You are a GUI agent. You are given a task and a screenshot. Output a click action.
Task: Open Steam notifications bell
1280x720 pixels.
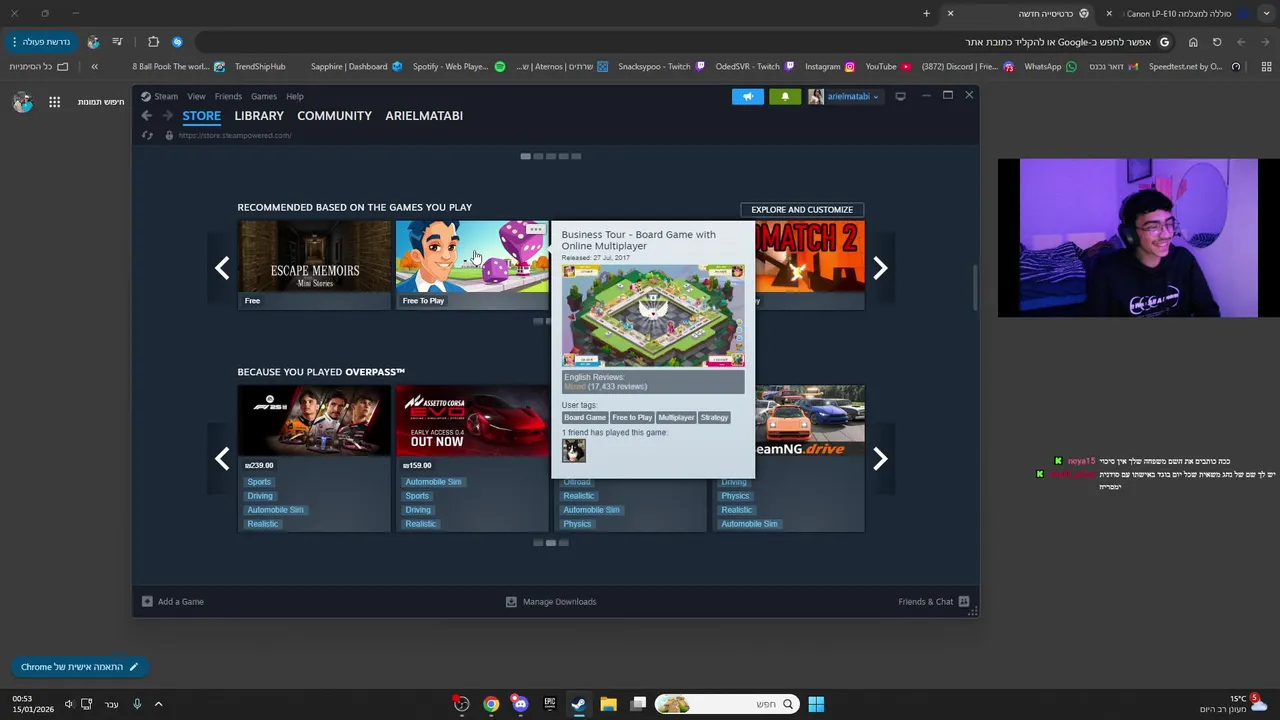(785, 96)
